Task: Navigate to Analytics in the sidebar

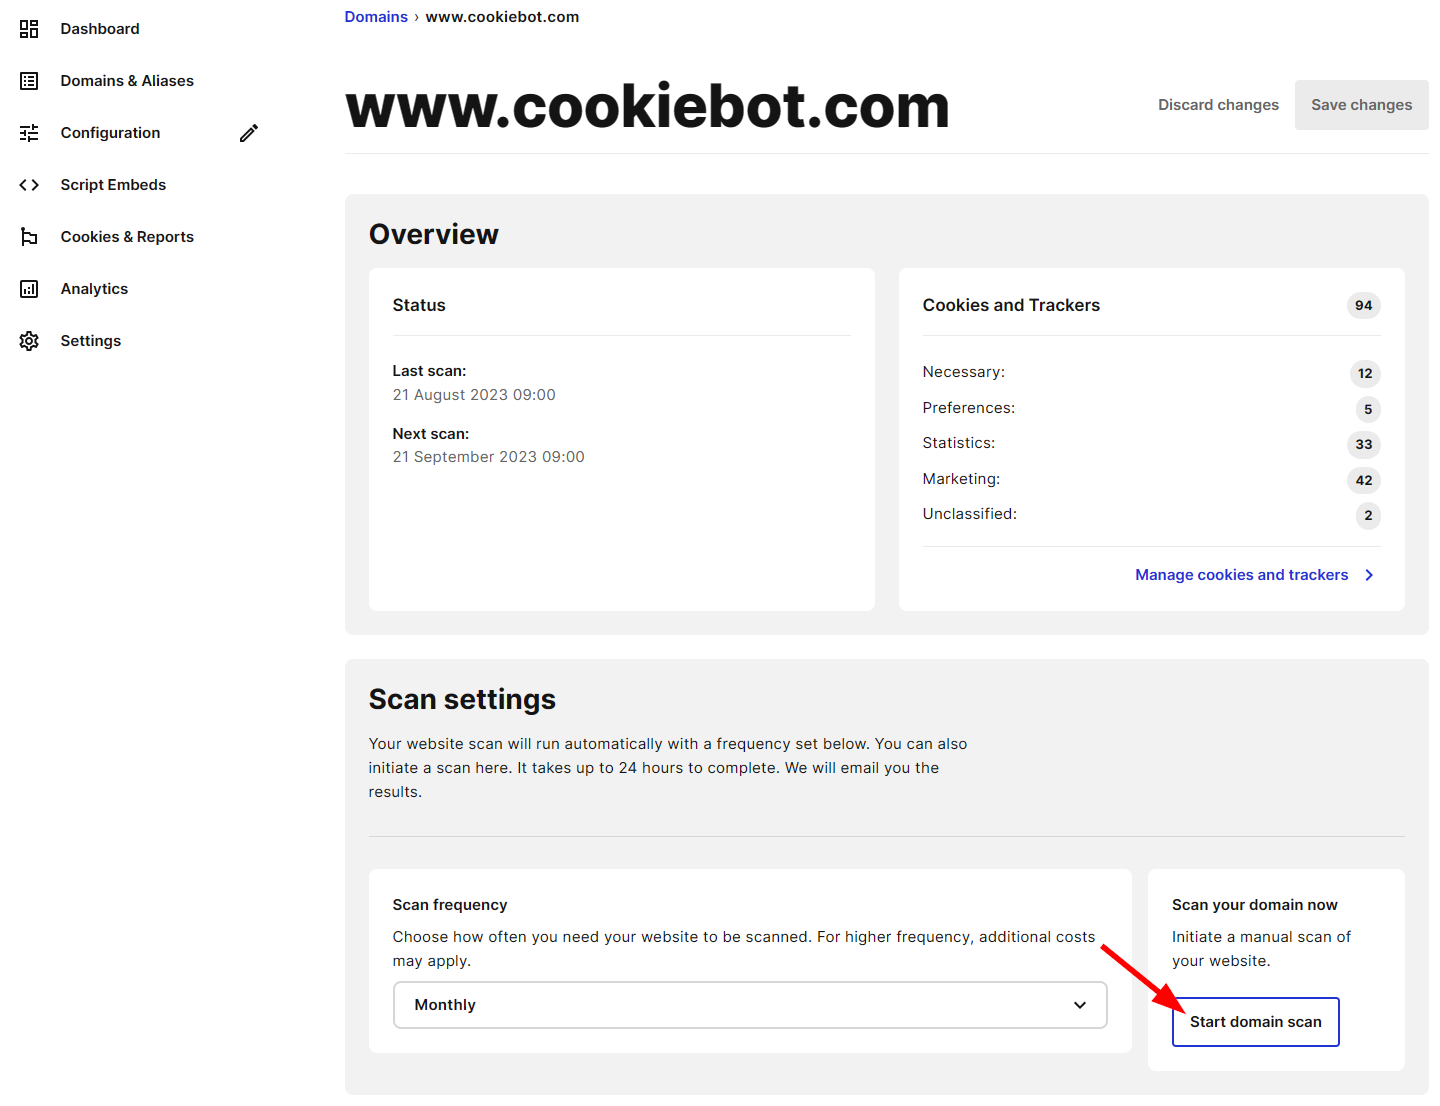Action: tap(94, 289)
